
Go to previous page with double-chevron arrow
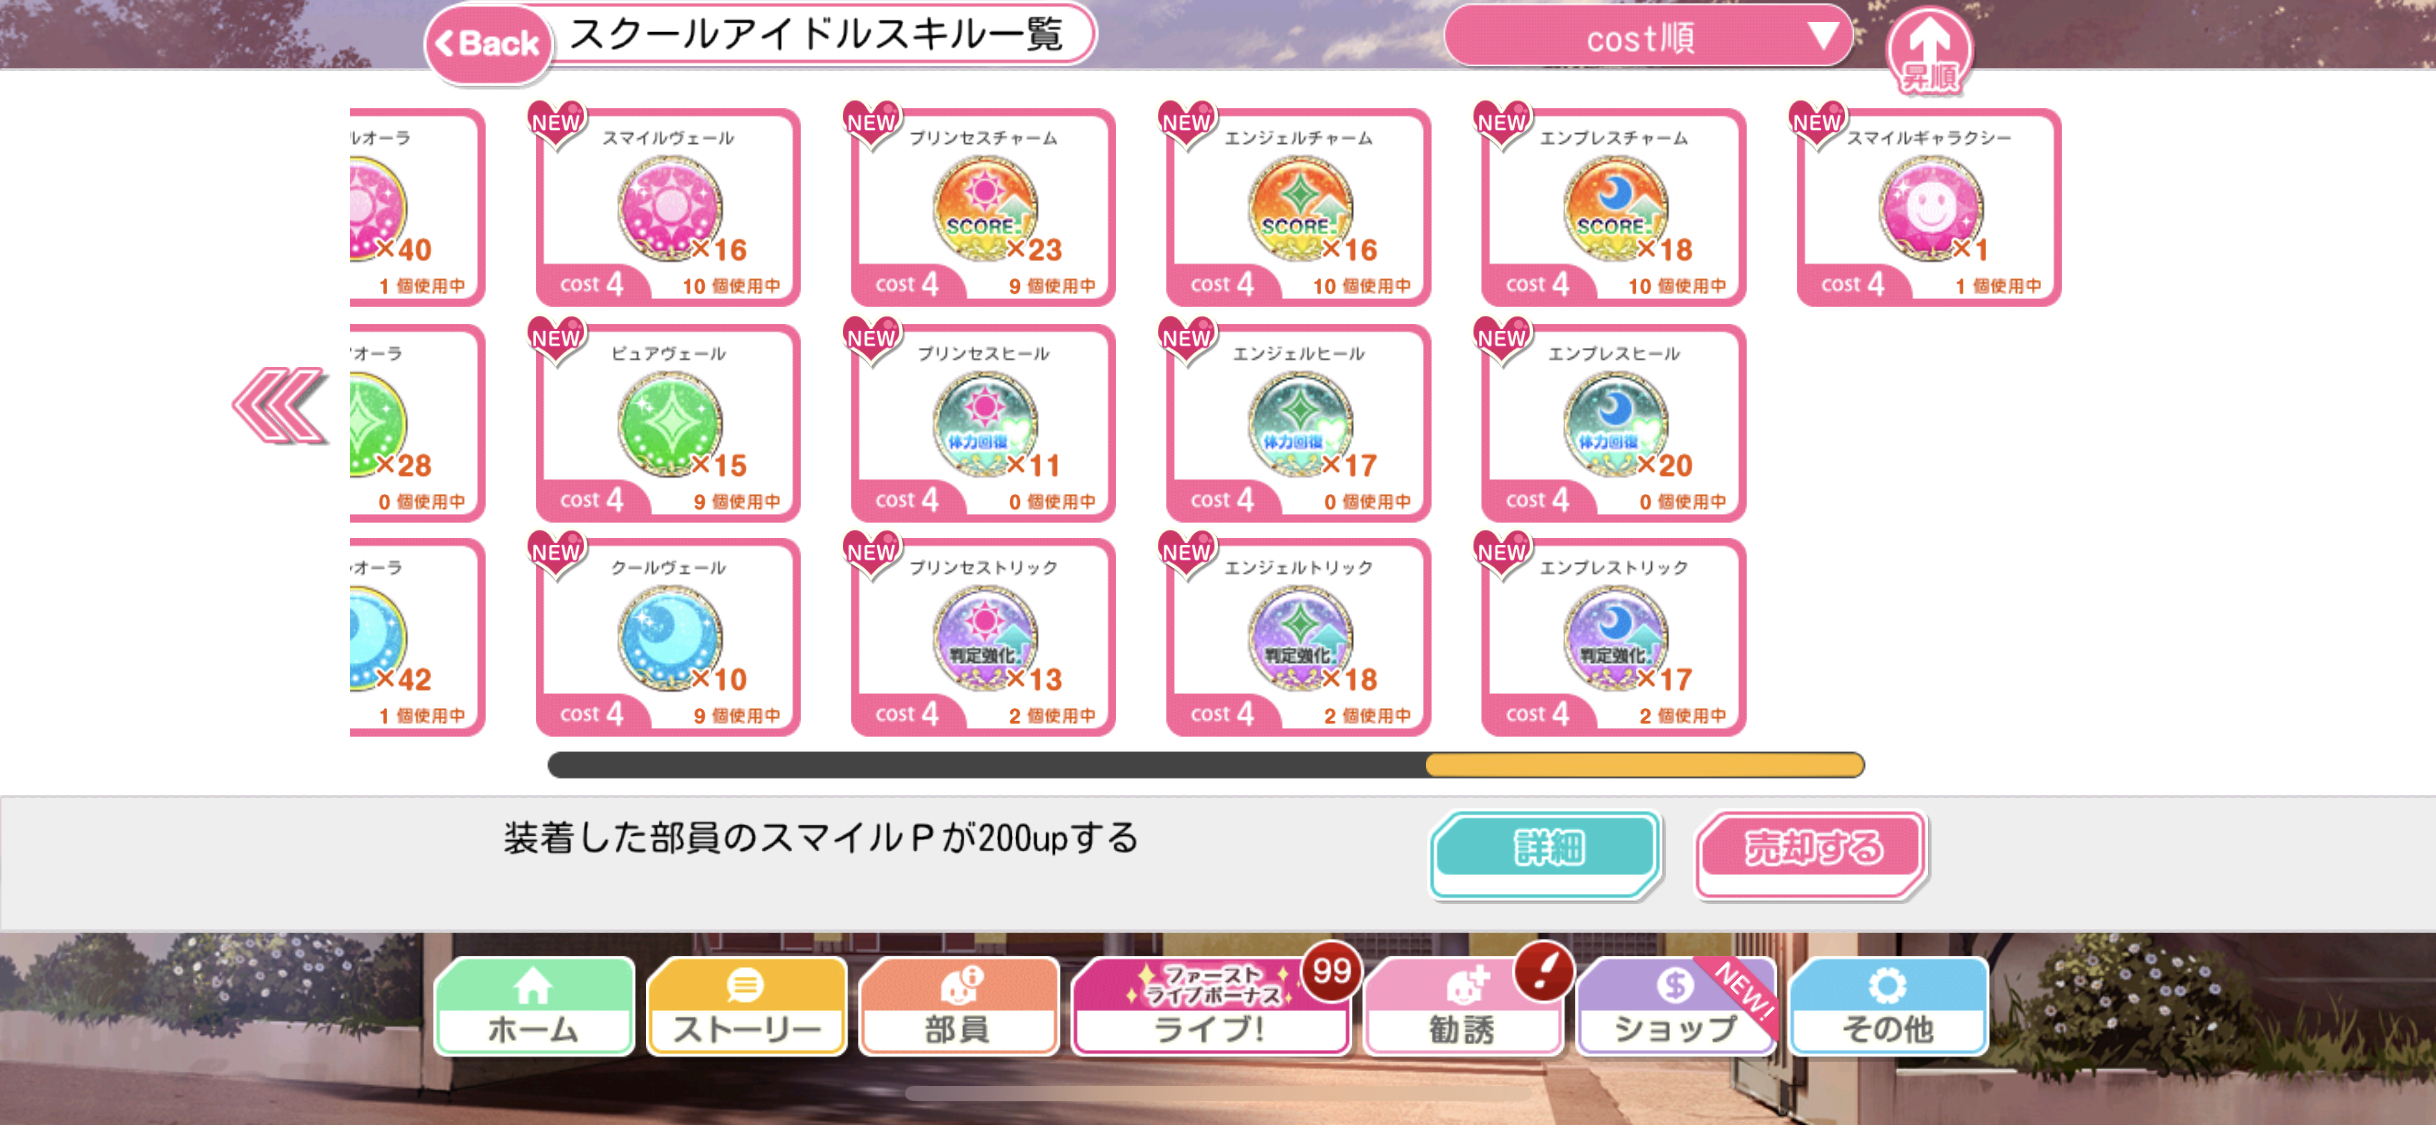coord(280,405)
